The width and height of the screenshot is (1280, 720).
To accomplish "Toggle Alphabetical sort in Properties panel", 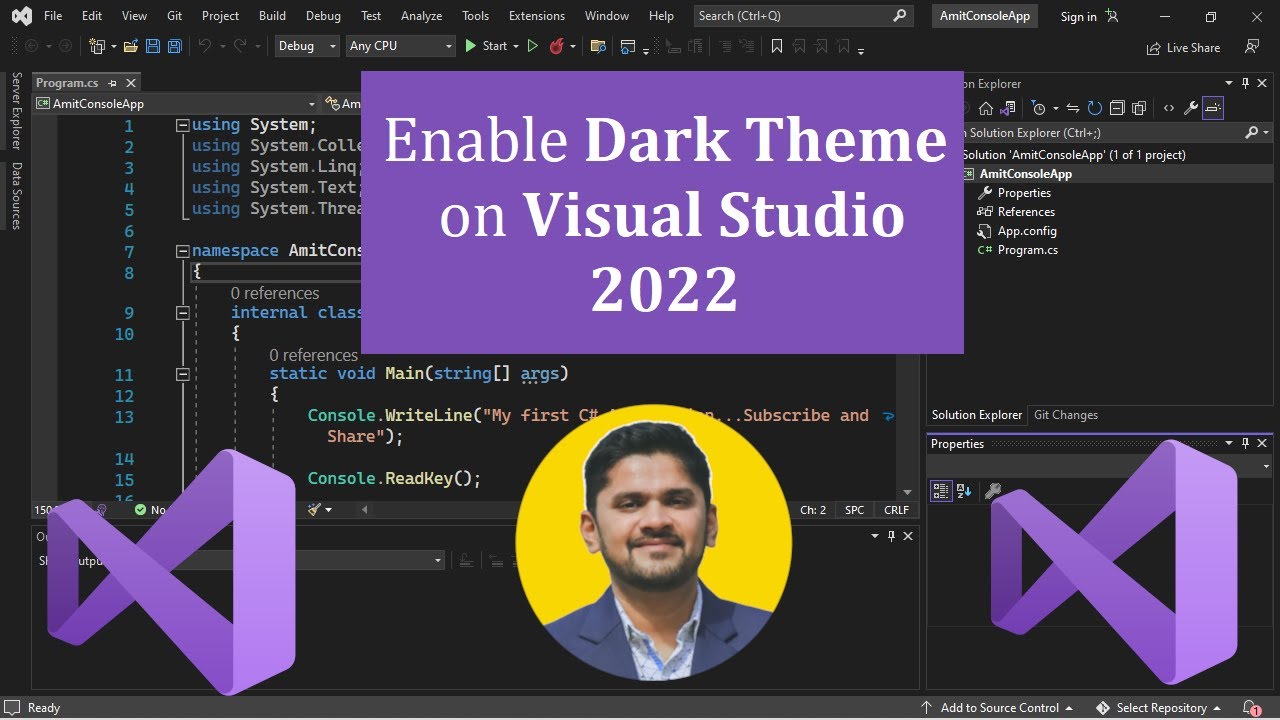I will click(964, 491).
